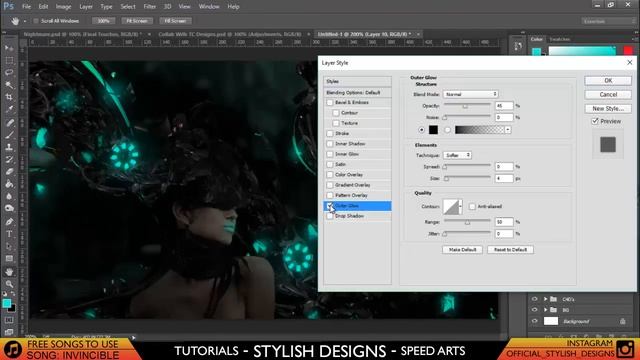The height and width of the screenshot is (360, 640).
Task: Select the Rectangle shape tool
Action: (x=9, y=259)
